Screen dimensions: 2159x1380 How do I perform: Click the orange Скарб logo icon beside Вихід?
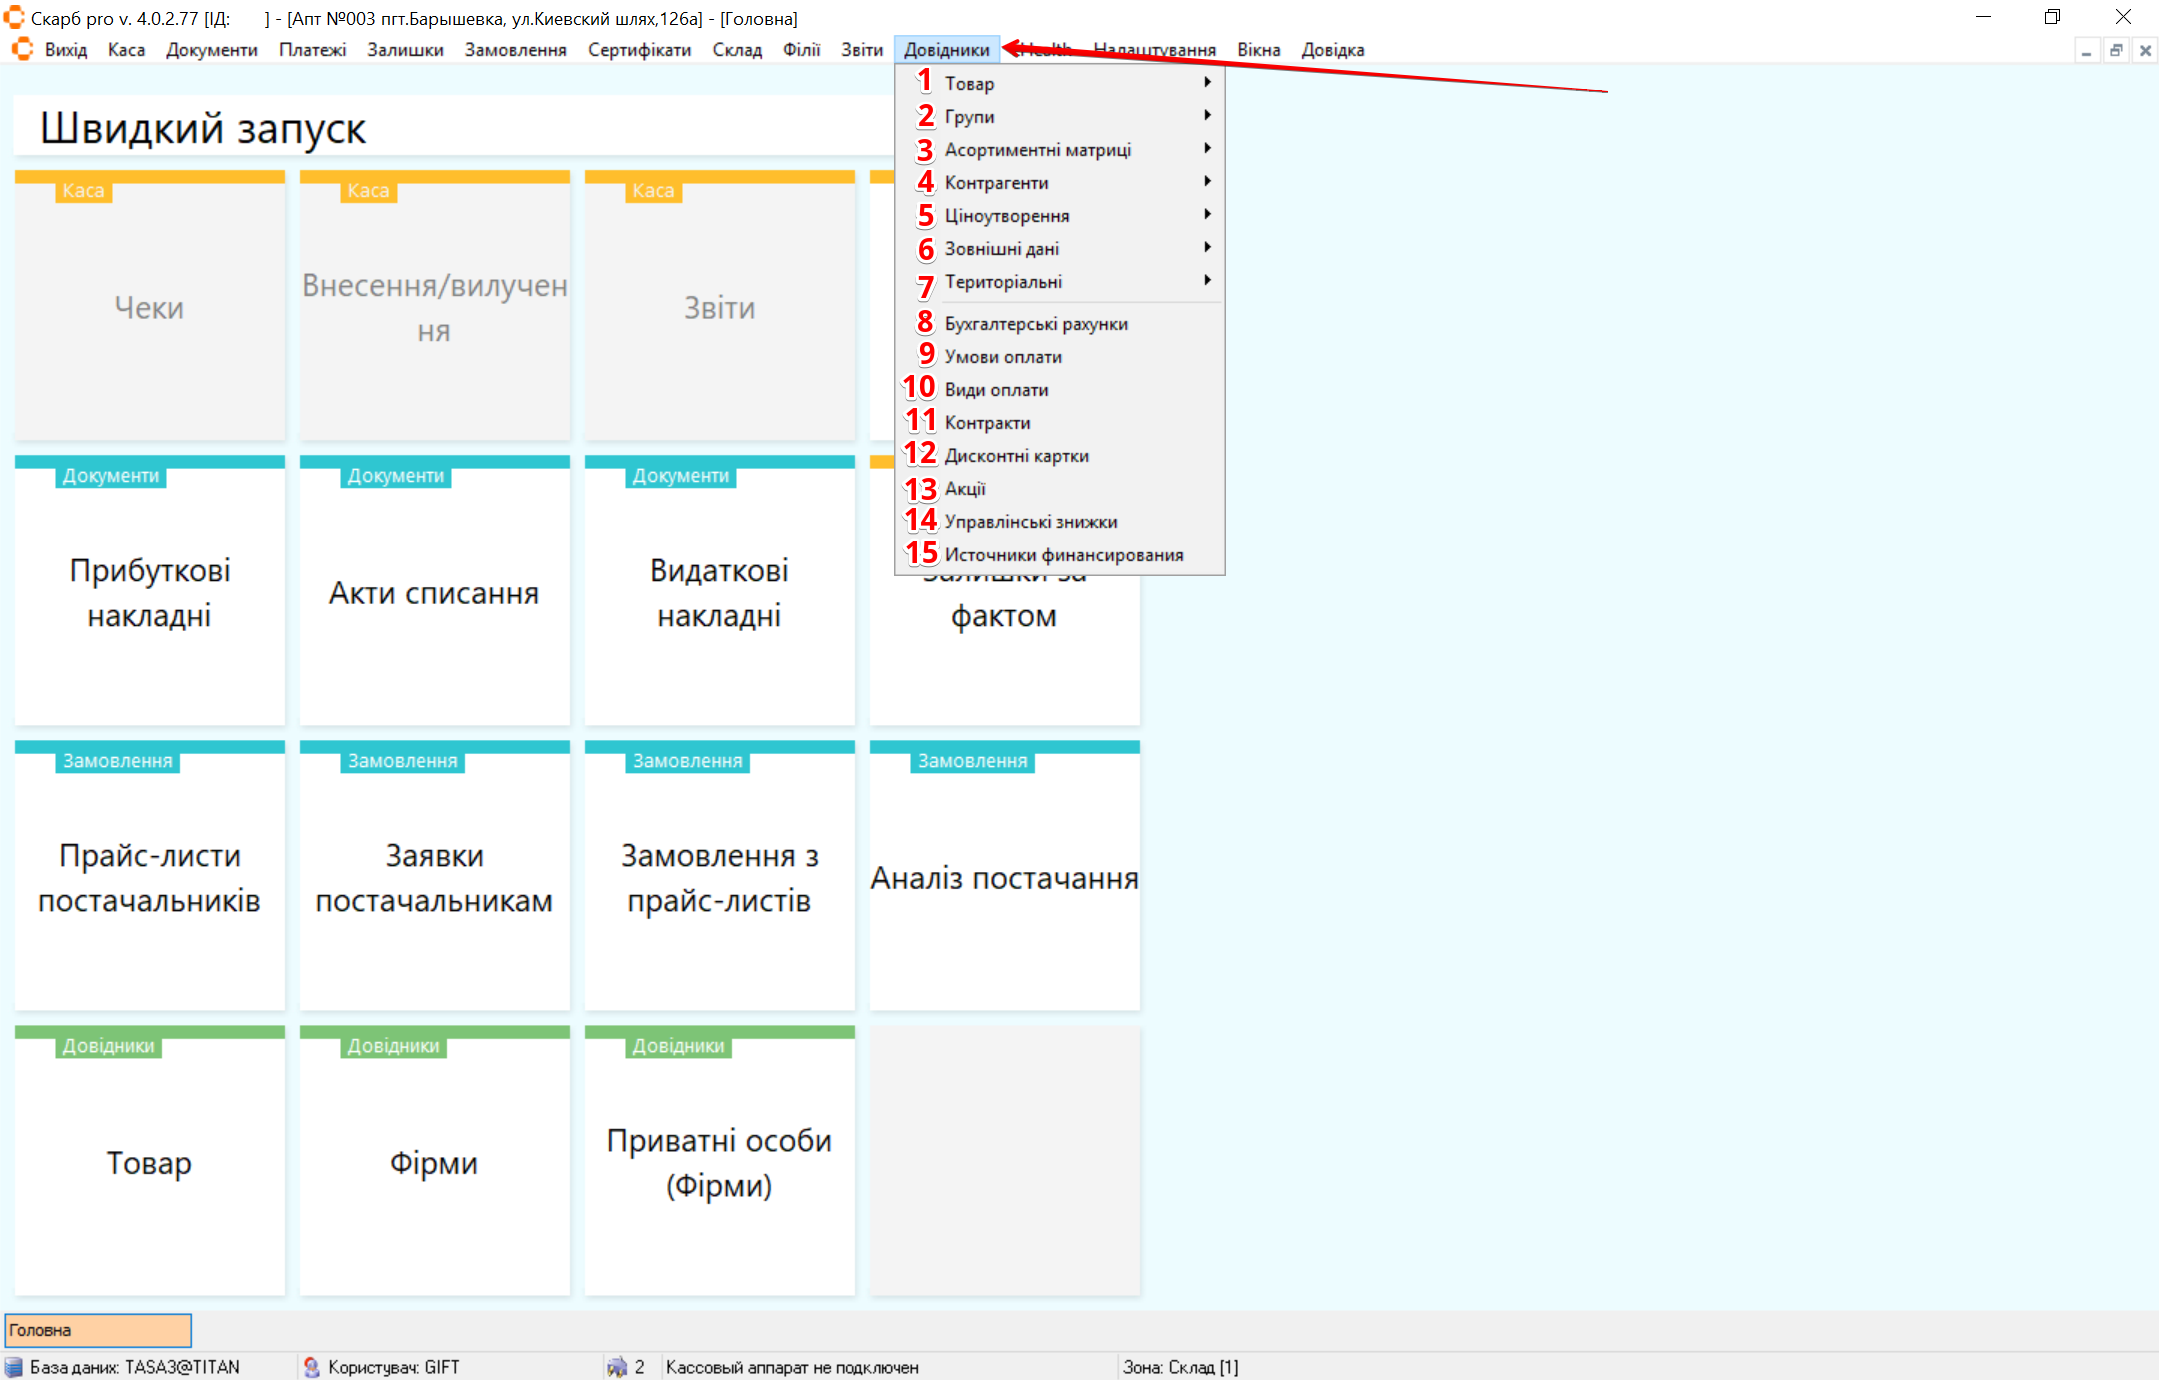tap(22, 49)
